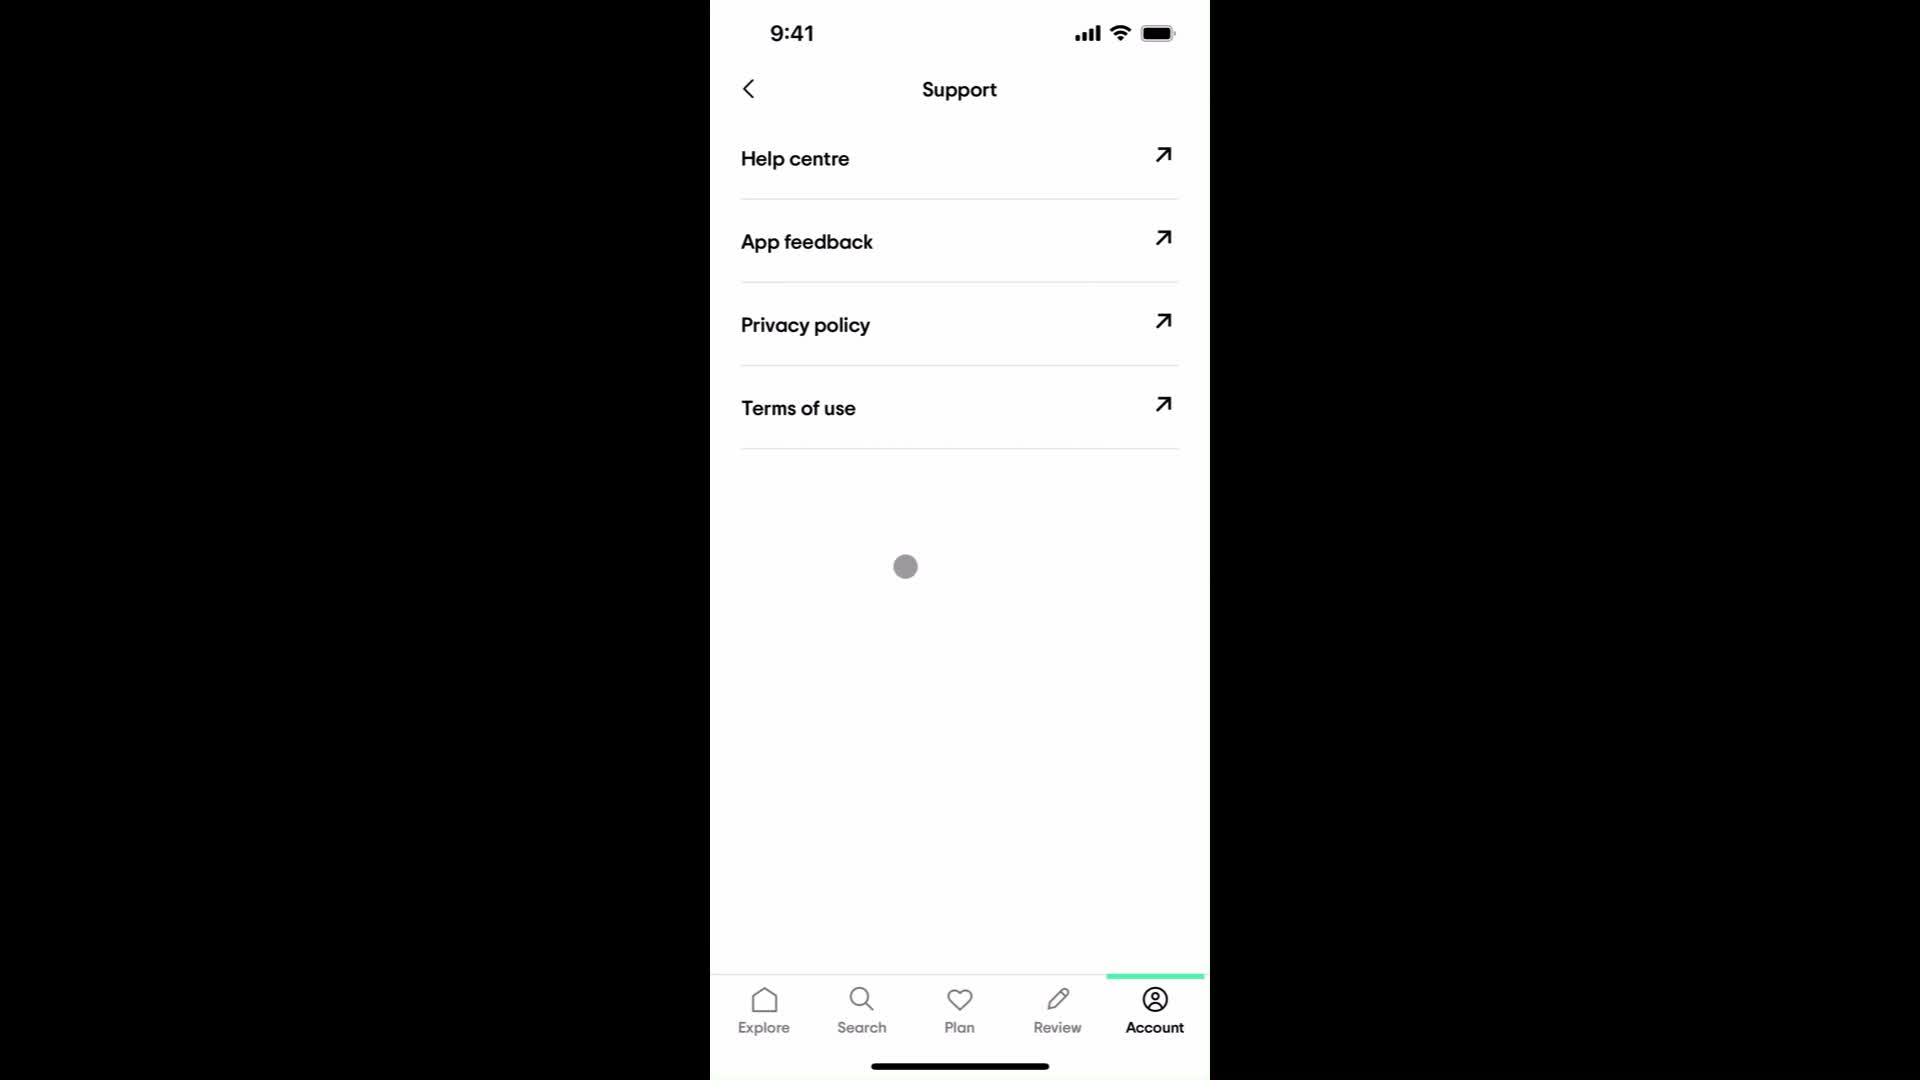Open App feedback page
Image resolution: width=1920 pixels, height=1080 pixels.
click(959, 241)
